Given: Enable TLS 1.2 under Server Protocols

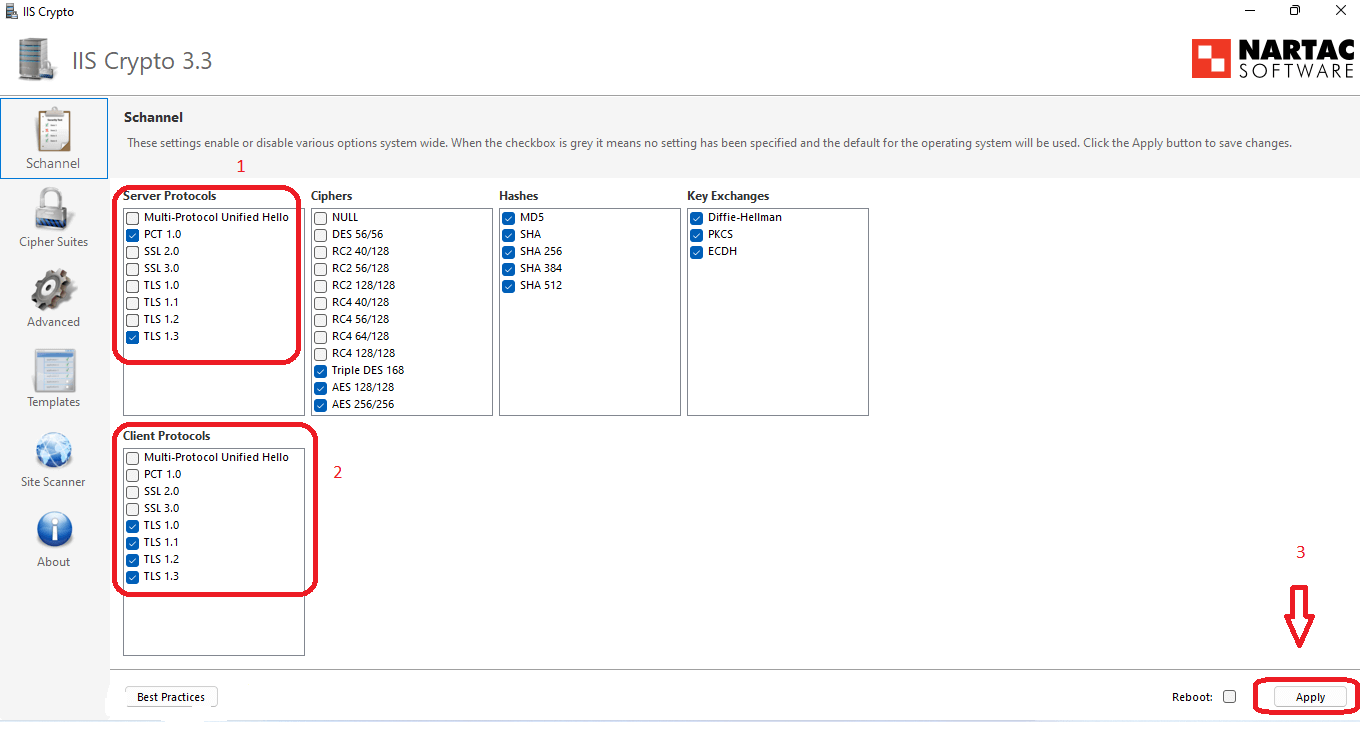Looking at the screenshot, I should [133, 319].
